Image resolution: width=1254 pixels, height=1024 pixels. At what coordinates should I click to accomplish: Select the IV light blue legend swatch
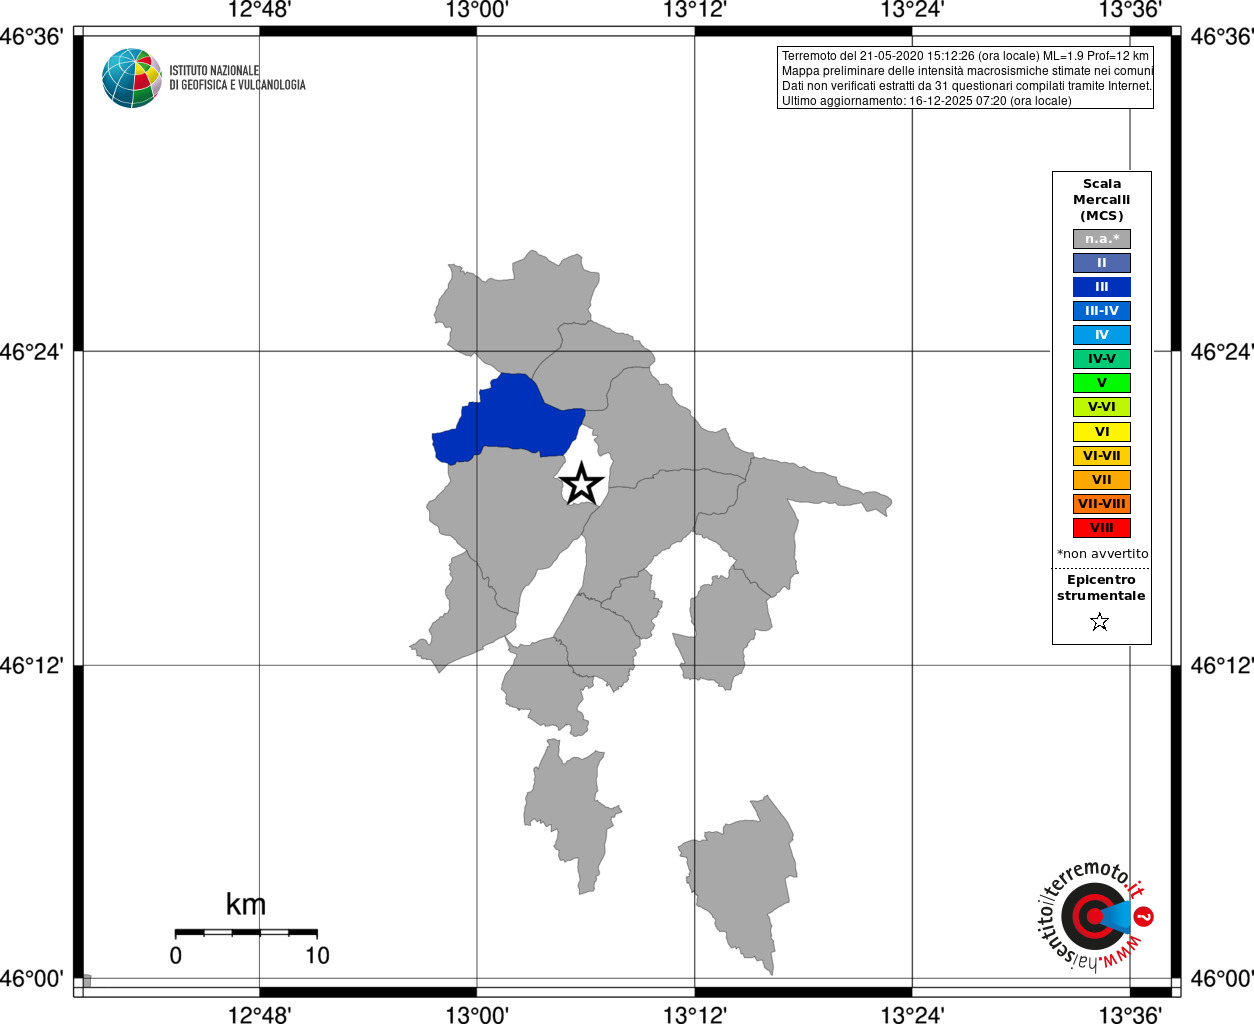[1101, 335]
